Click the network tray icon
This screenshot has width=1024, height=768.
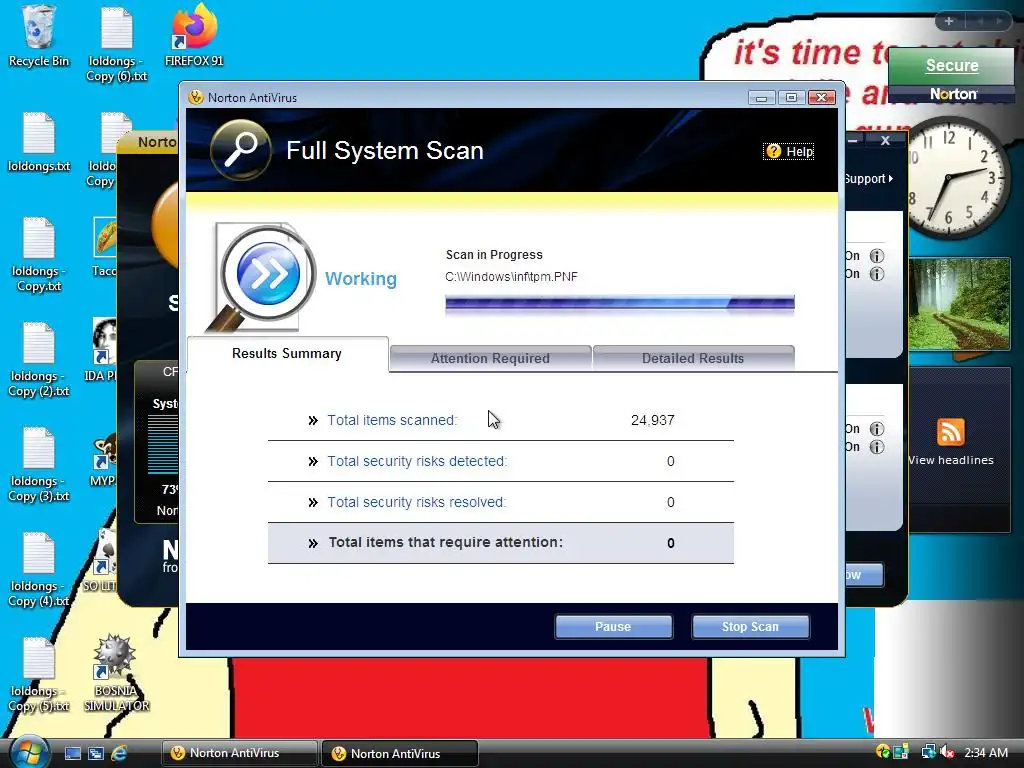(928, 752)
